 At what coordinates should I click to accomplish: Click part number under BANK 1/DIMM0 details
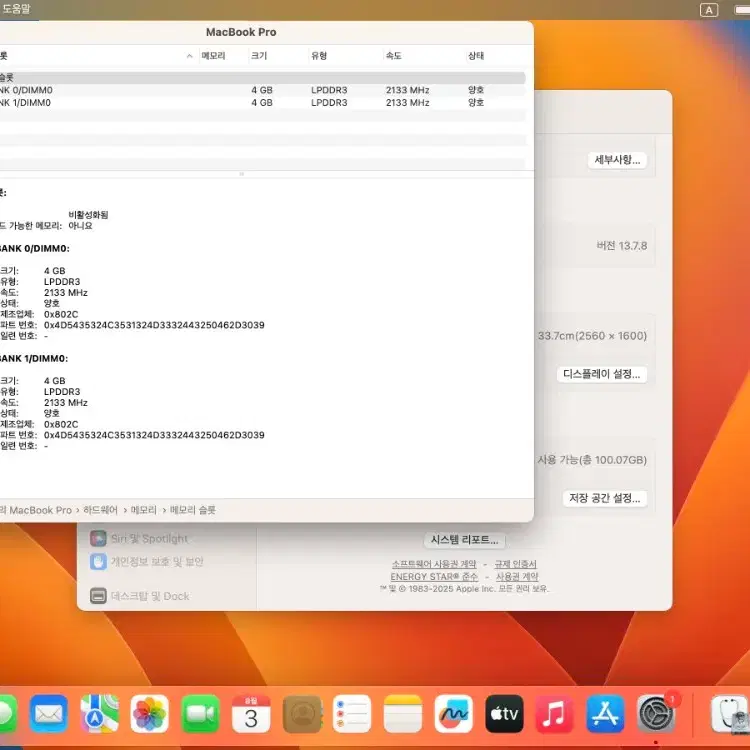point(154,435)
